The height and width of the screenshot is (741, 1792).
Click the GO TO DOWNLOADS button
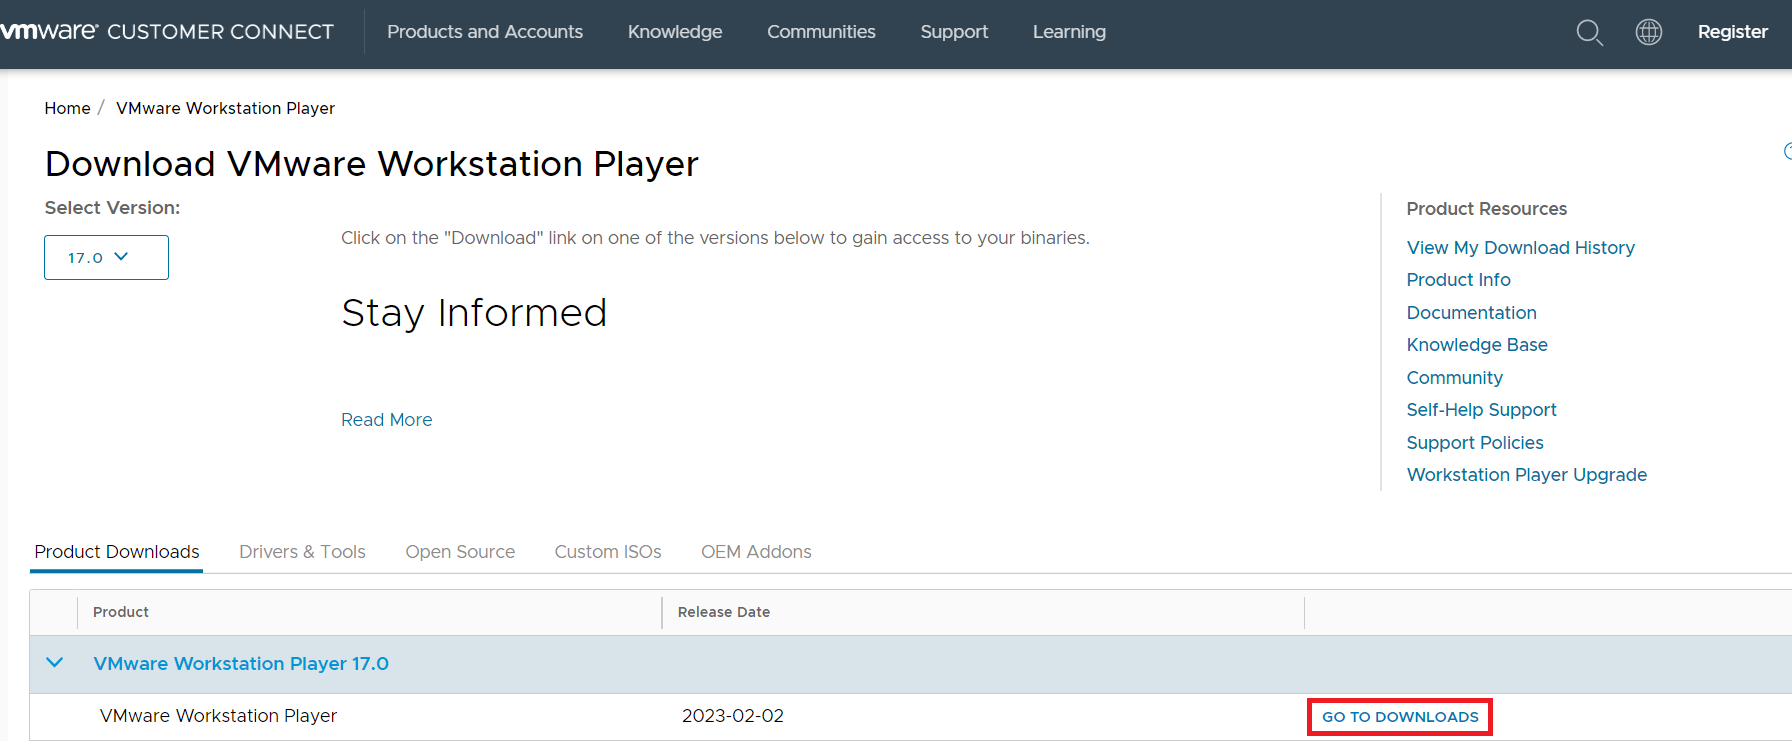1400,717
